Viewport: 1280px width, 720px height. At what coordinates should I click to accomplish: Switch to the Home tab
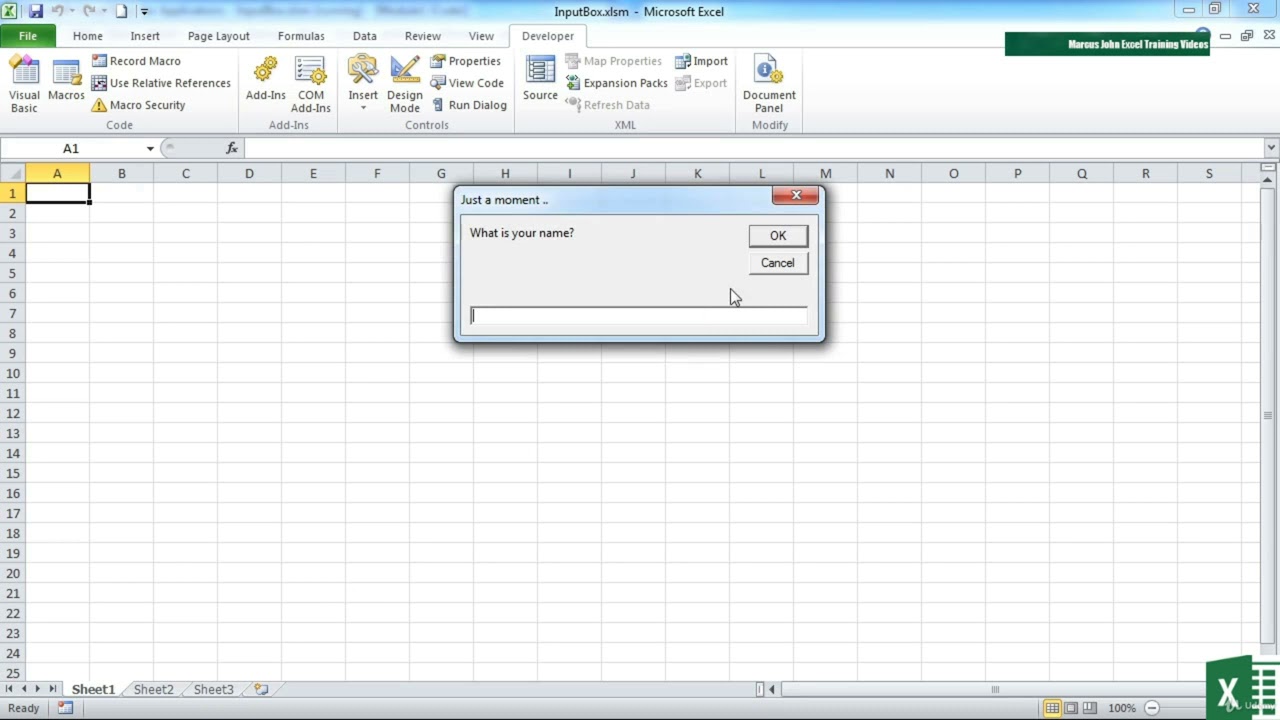pos(88,36)
